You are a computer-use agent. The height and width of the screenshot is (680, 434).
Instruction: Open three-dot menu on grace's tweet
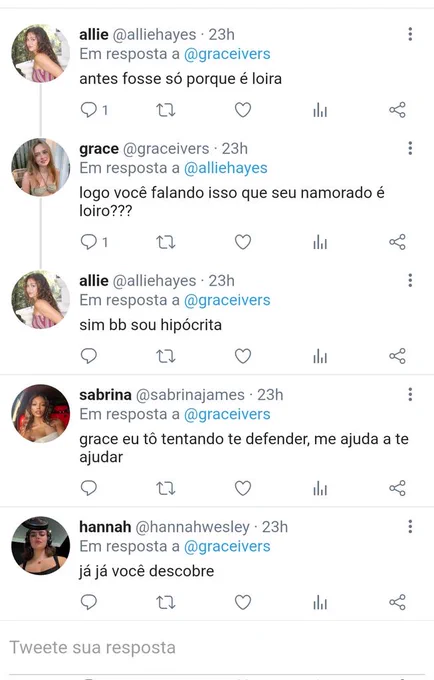tap(410, 148)
